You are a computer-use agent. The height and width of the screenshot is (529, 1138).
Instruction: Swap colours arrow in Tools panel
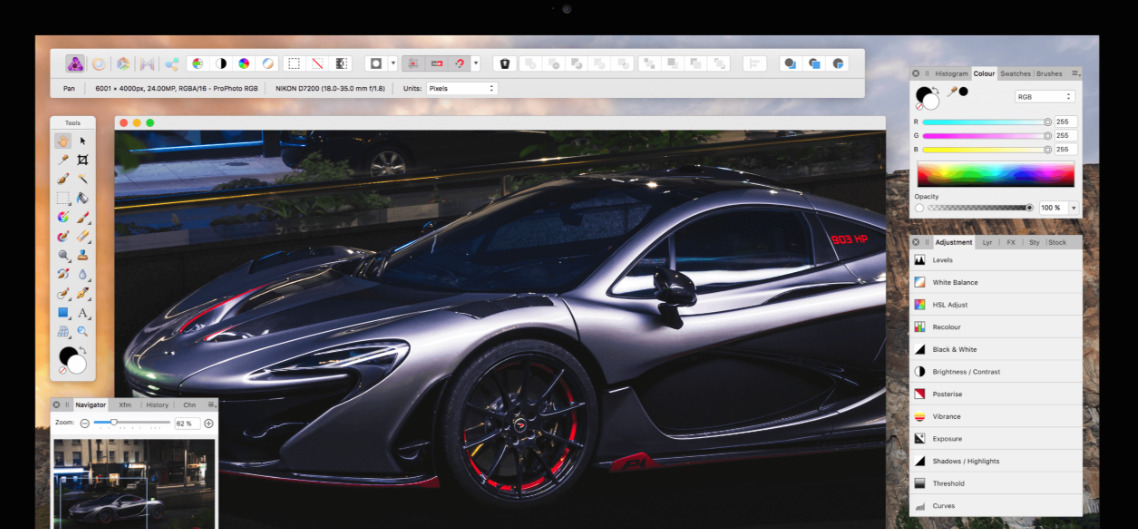click(83, 351)
